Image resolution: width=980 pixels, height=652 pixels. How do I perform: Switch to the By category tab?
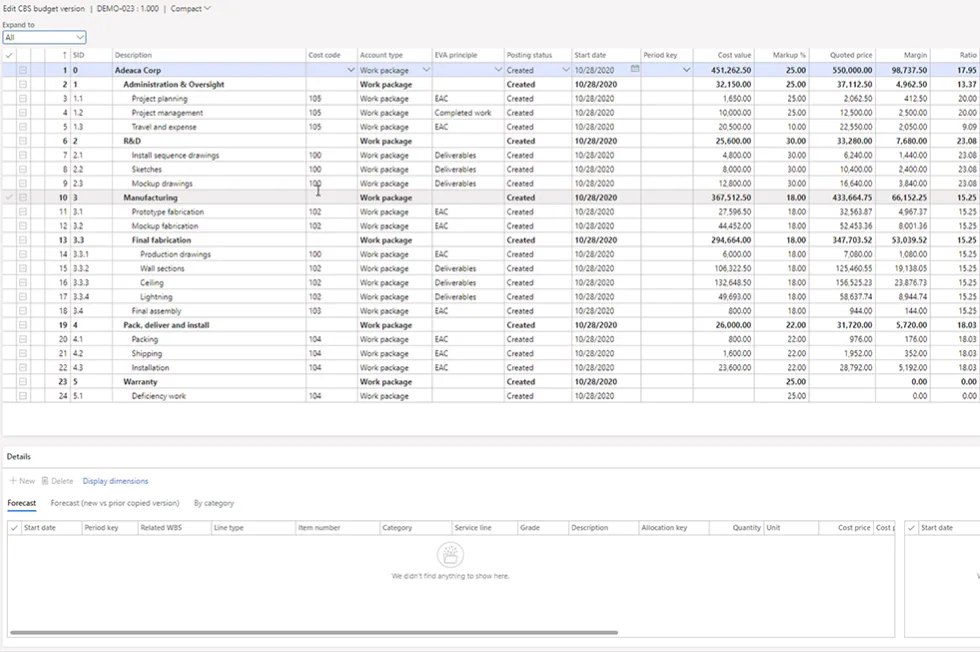(214, 503)
